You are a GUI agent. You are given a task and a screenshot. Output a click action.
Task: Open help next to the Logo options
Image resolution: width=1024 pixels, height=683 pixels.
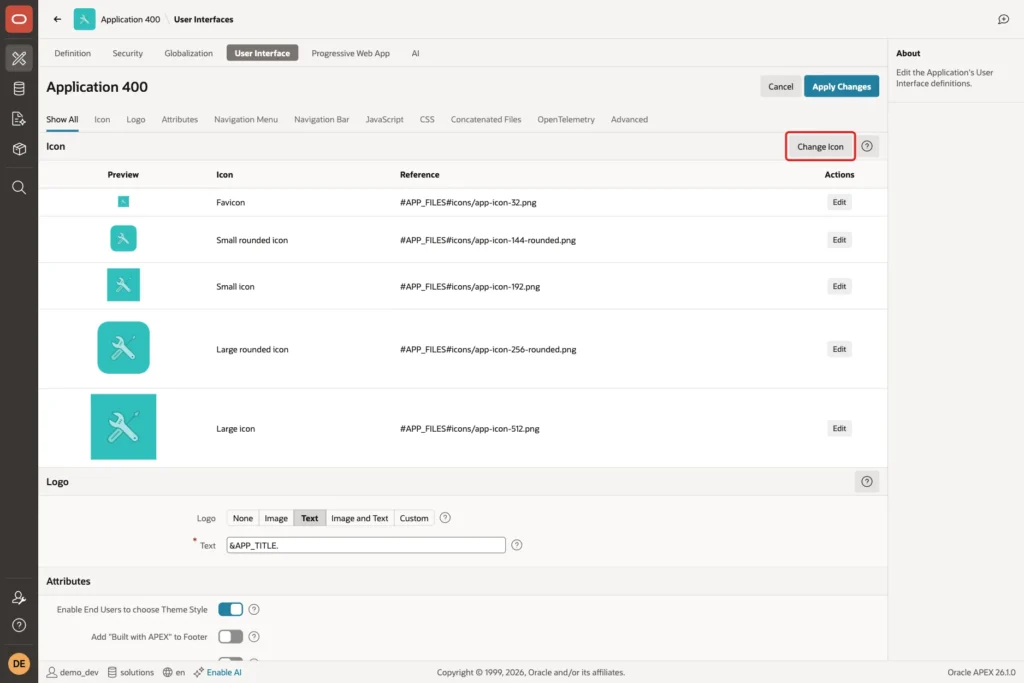coord(445,518)
